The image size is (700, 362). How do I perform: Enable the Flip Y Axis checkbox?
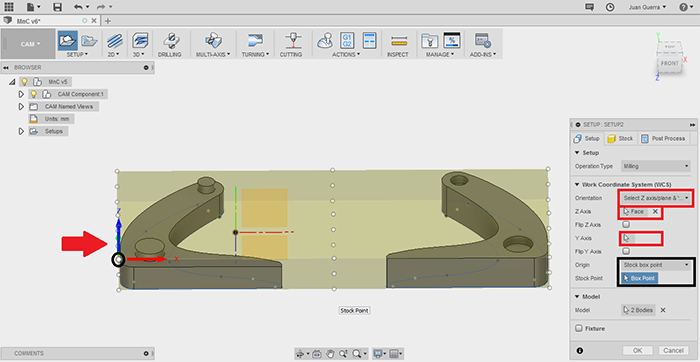pyautogui.click(x=626, y=251)
